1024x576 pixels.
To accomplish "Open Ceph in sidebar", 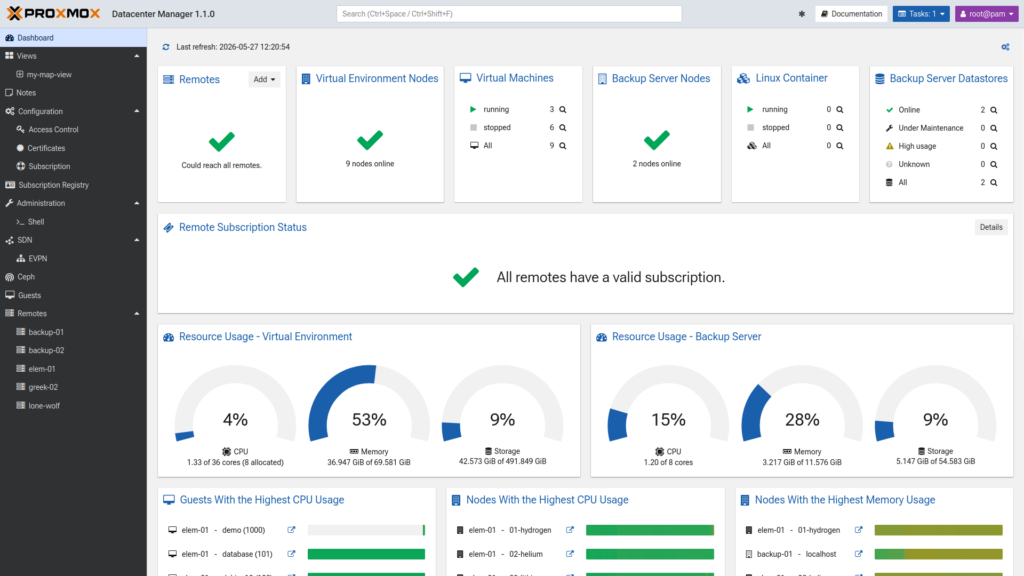I will pyautogui.click(x=73, y=277).
